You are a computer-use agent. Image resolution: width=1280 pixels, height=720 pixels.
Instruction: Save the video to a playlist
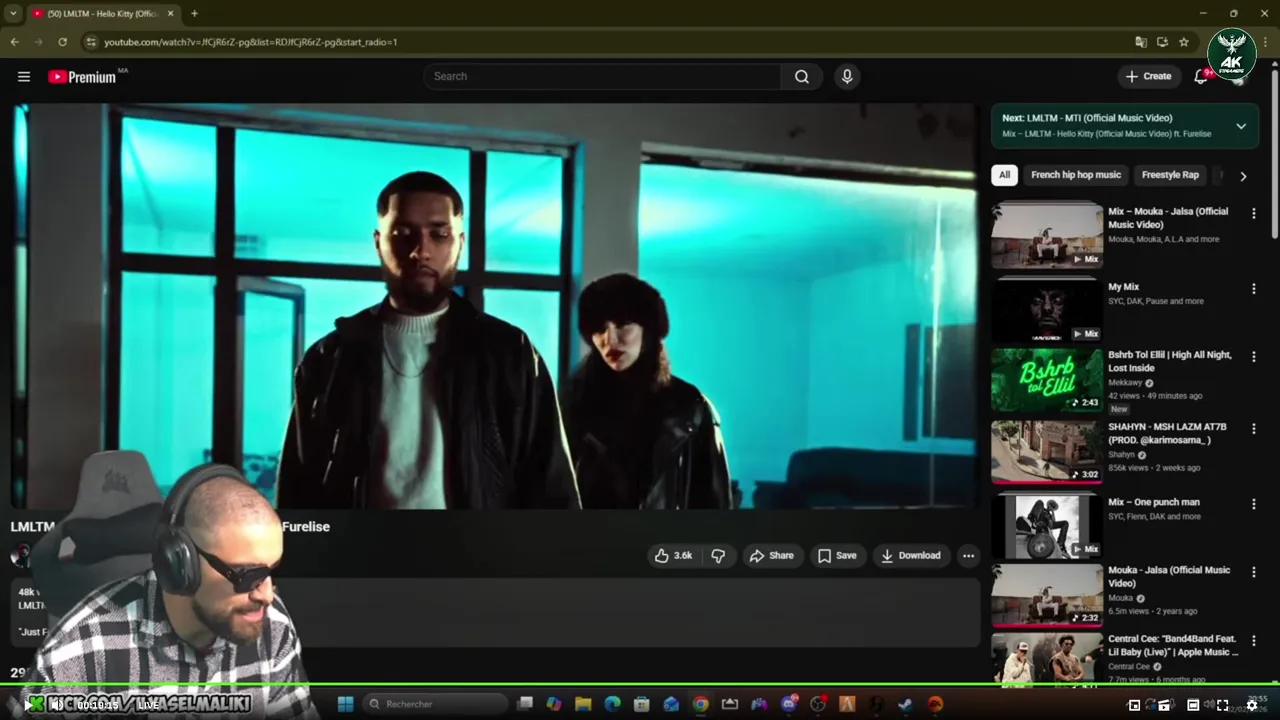coord(837,556)
